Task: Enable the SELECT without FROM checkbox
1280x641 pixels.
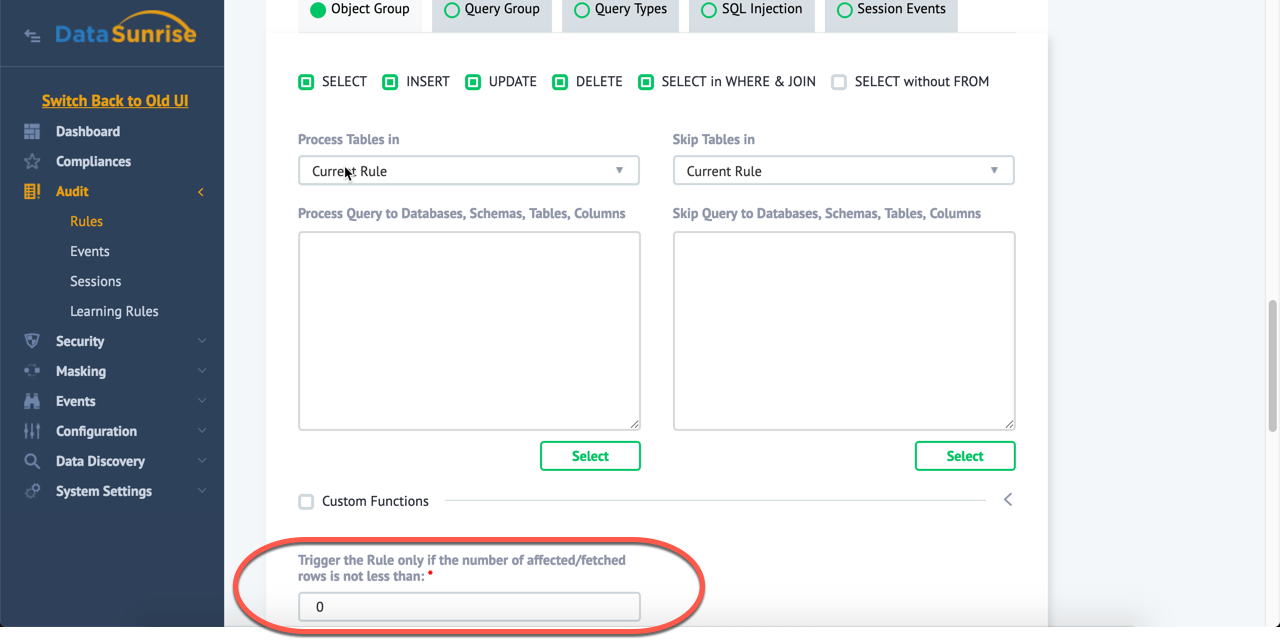Action: 839,82
